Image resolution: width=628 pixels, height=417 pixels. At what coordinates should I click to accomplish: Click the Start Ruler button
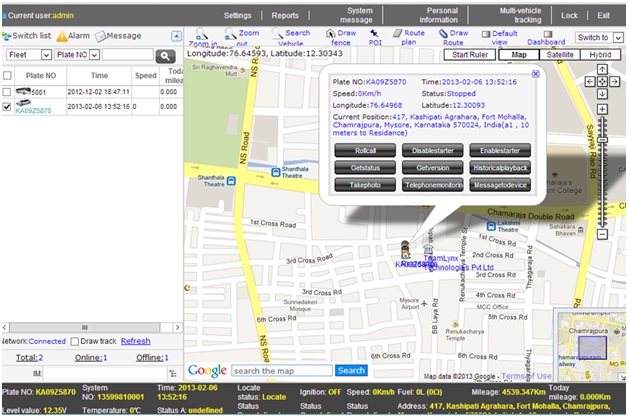point(470,55)
